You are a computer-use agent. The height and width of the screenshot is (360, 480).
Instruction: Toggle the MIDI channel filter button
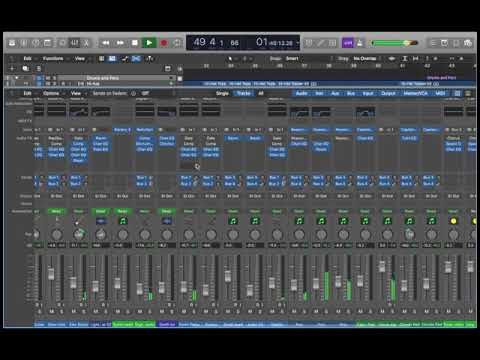coord(440,93)
